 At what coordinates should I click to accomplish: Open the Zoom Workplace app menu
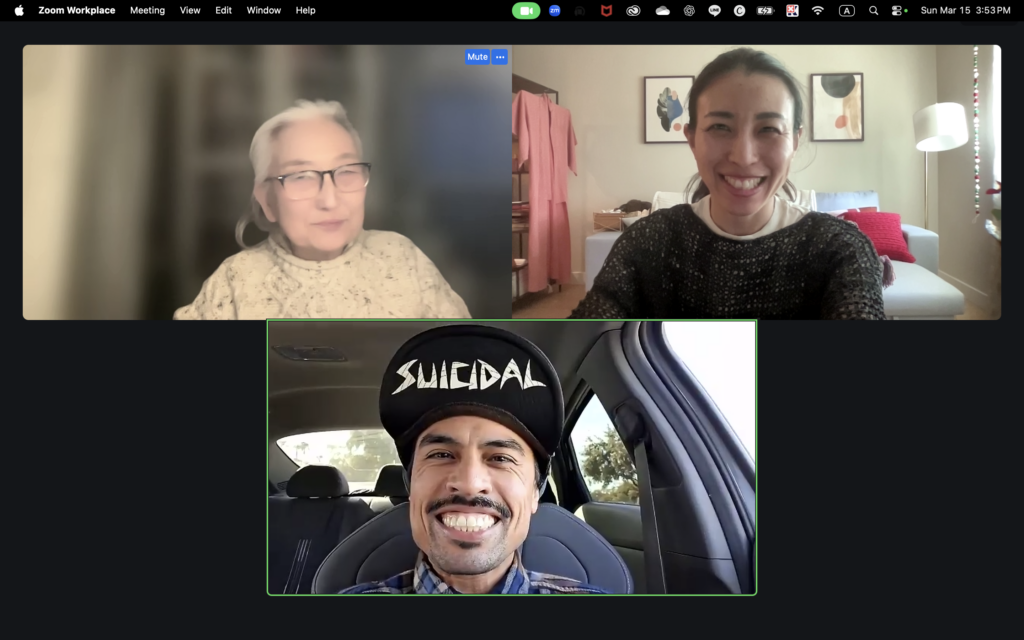[76, 10]
